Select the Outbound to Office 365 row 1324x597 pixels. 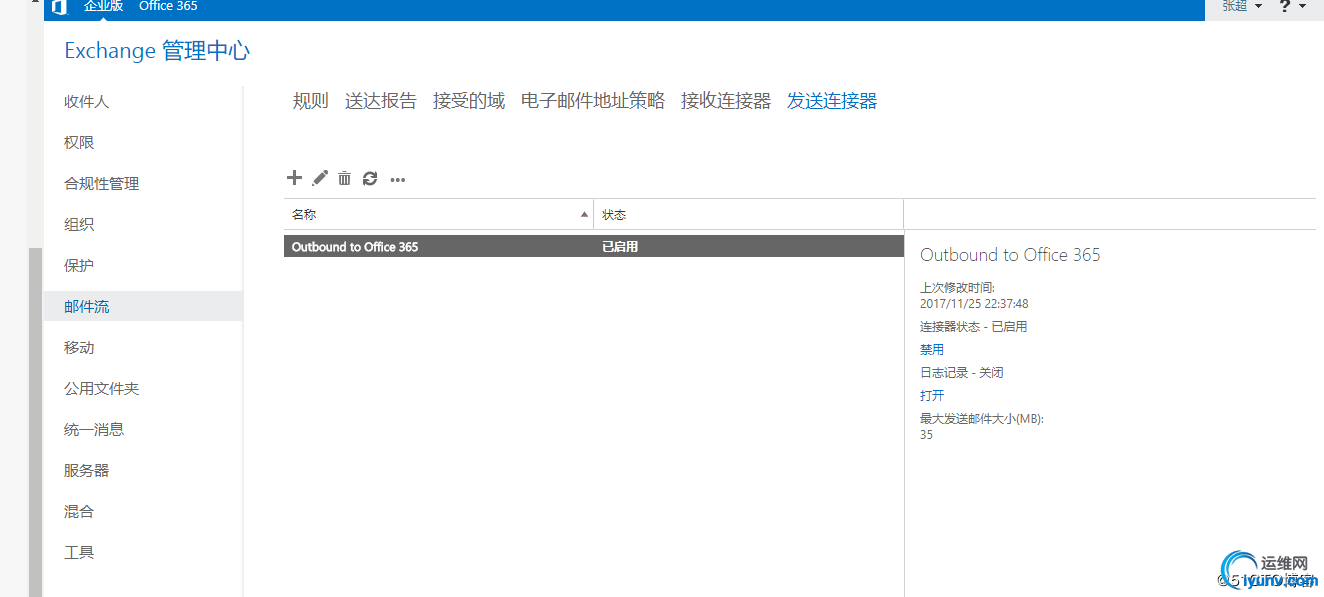(594, 246)
